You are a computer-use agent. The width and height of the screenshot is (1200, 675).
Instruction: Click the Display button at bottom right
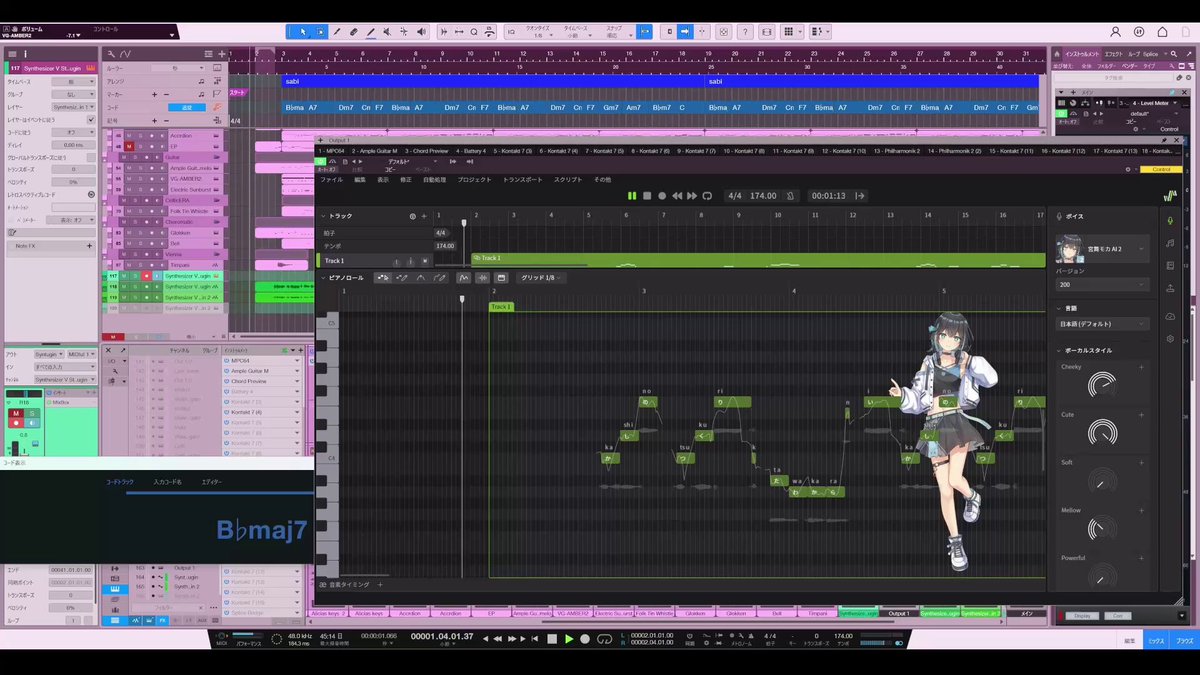tap(1080, 616)
